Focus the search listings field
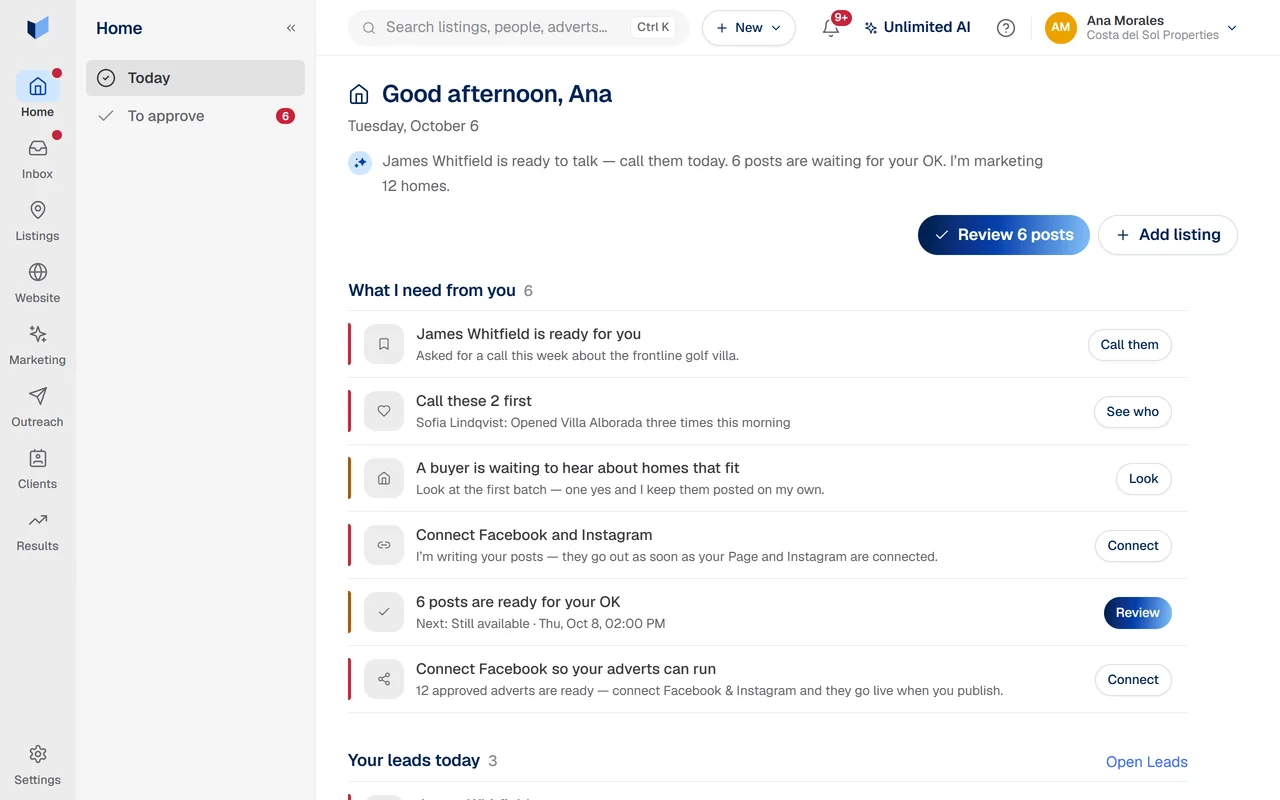The image size is (1280, 800). click(x=518, y=28)
